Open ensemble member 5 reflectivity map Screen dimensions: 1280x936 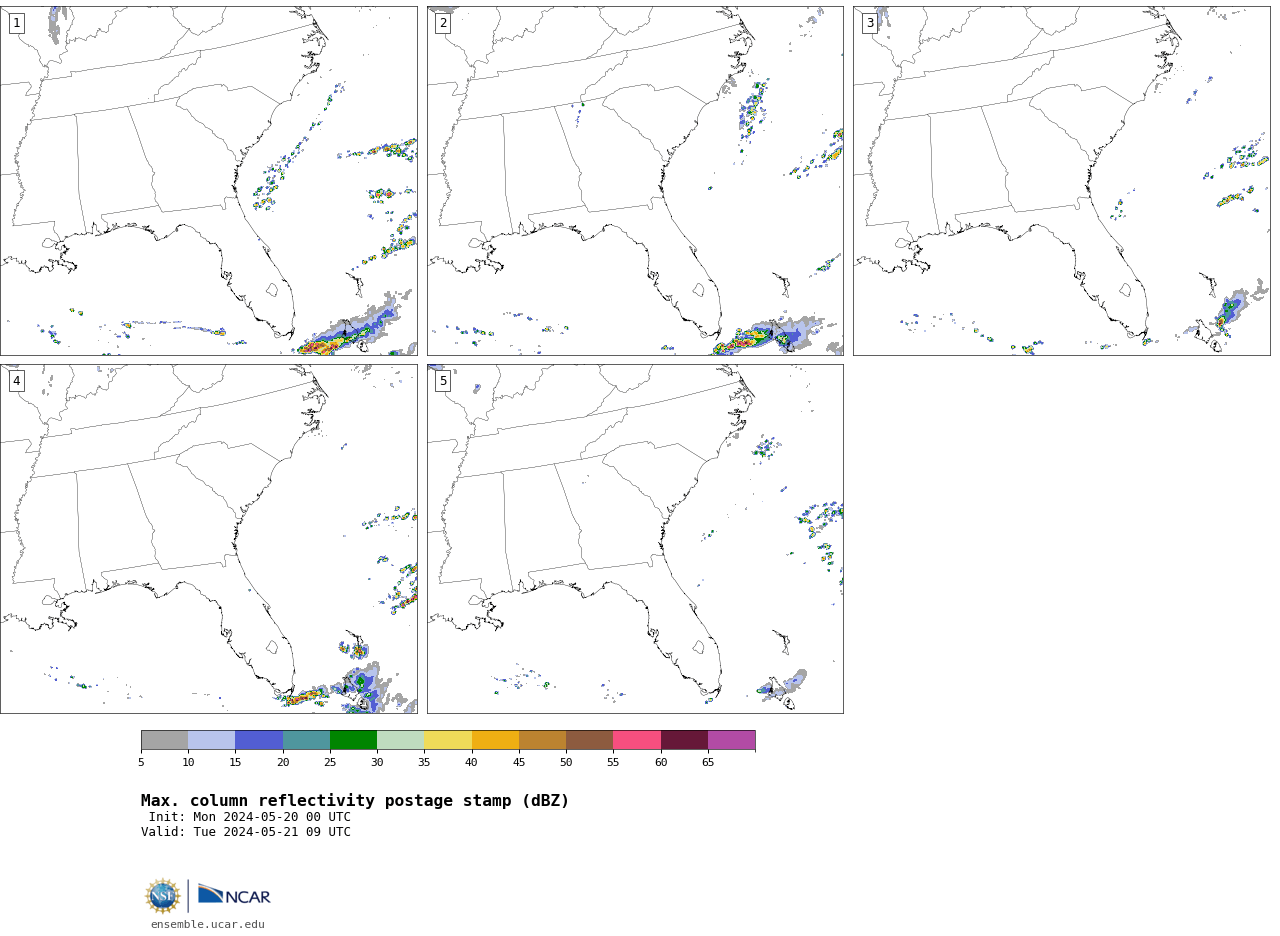point(635,539)
